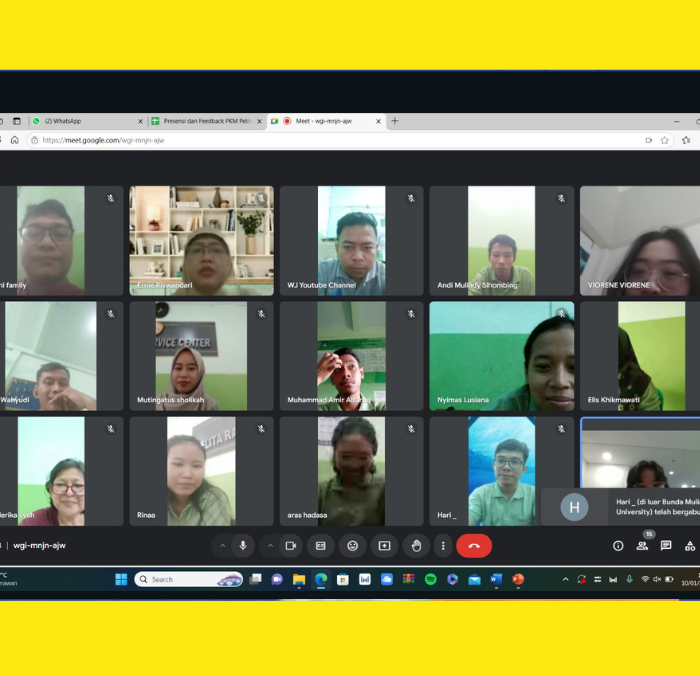The height and width of the screenshot is (675, 700).
Task: Select Andi Muliady Sihombing video tile
Action: click(501, 241)
